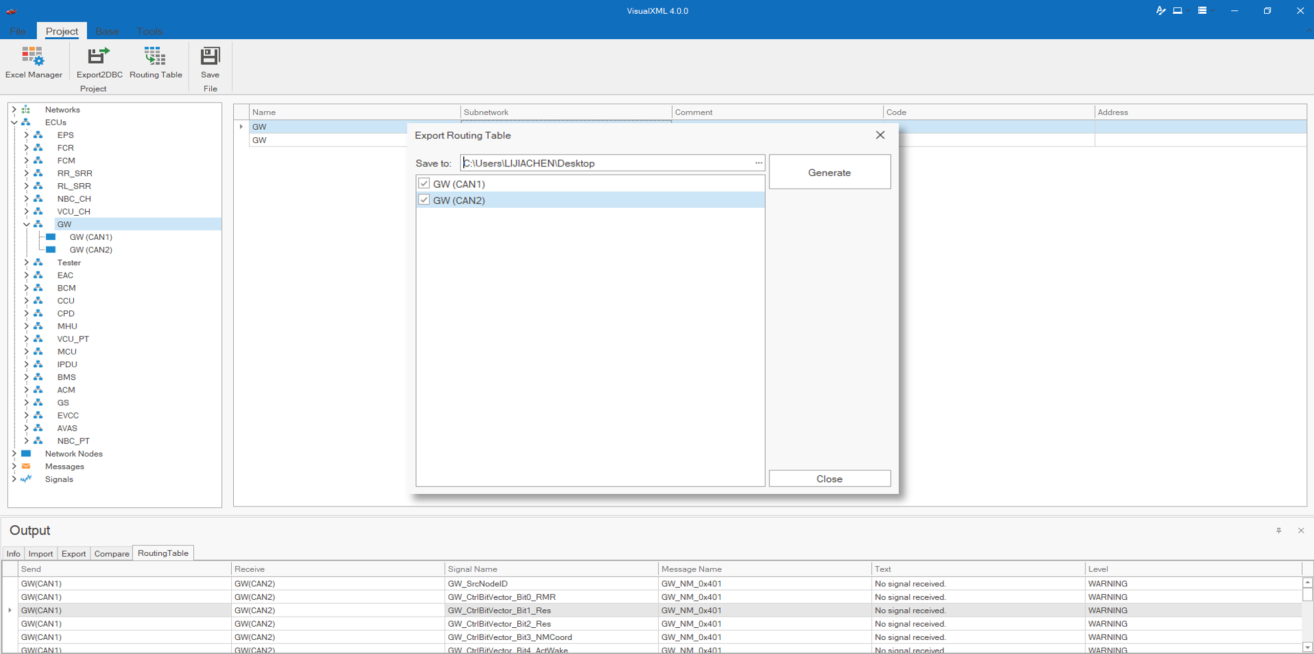The image size is (1314, 654).
Task: Close the Export Routing Table dialog with X
Action: [x=880, y=135]
